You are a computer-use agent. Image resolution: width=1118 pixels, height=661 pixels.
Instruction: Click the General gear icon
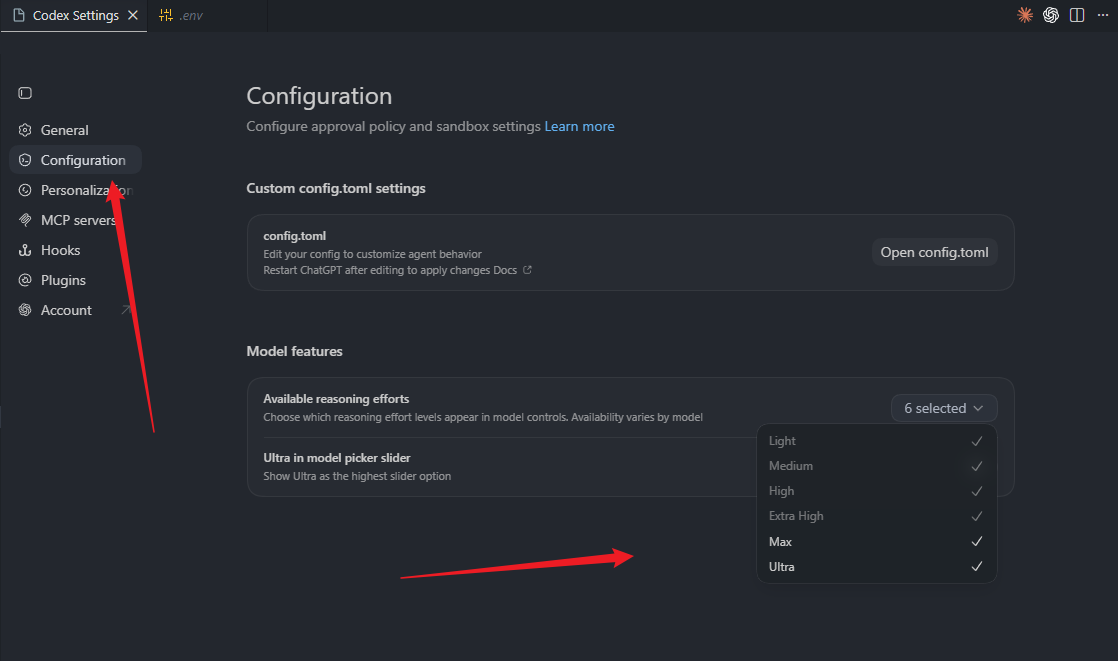tap(25, 130)
